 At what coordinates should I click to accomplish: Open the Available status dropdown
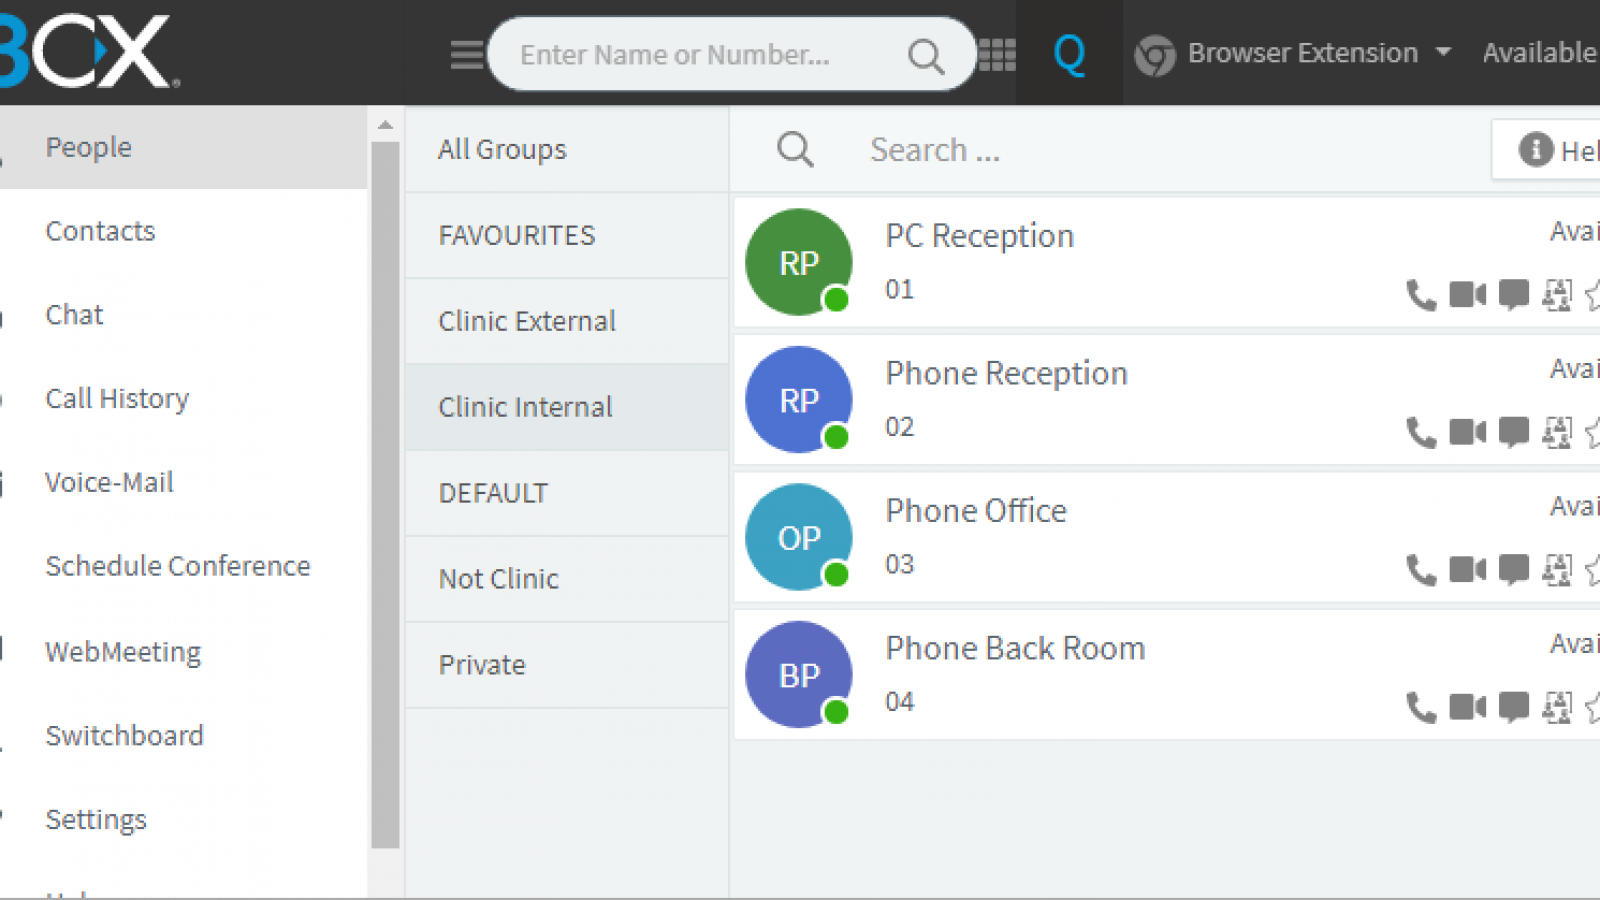[1539, 53]
